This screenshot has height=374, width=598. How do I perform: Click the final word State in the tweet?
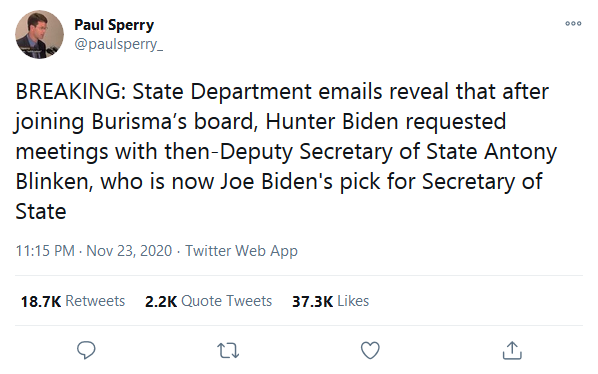point(41,212)
